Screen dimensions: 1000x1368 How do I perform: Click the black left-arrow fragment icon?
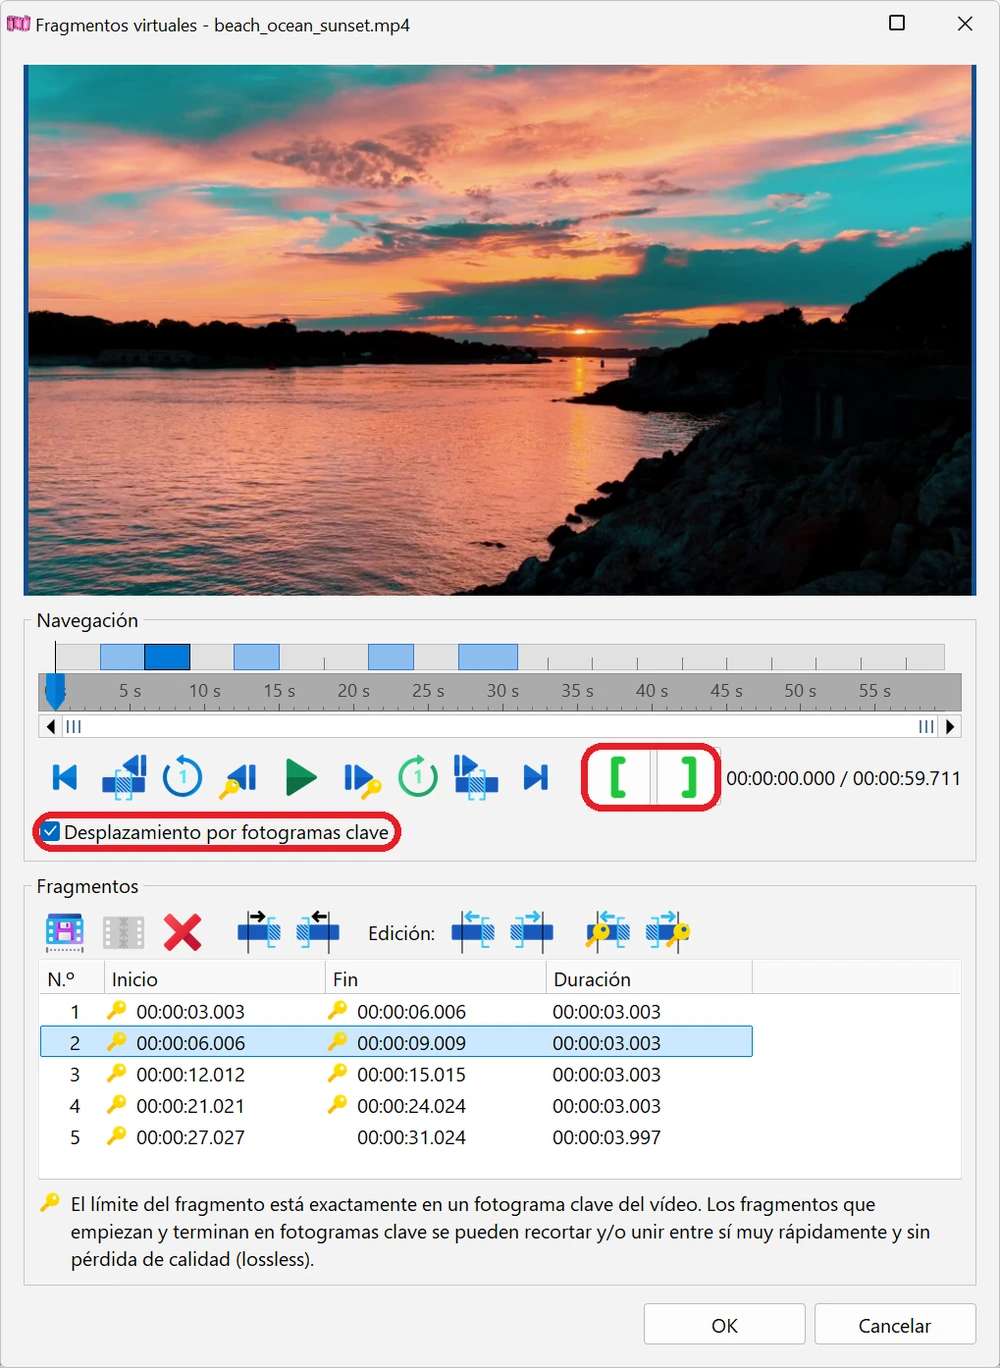tap(318, 931)
